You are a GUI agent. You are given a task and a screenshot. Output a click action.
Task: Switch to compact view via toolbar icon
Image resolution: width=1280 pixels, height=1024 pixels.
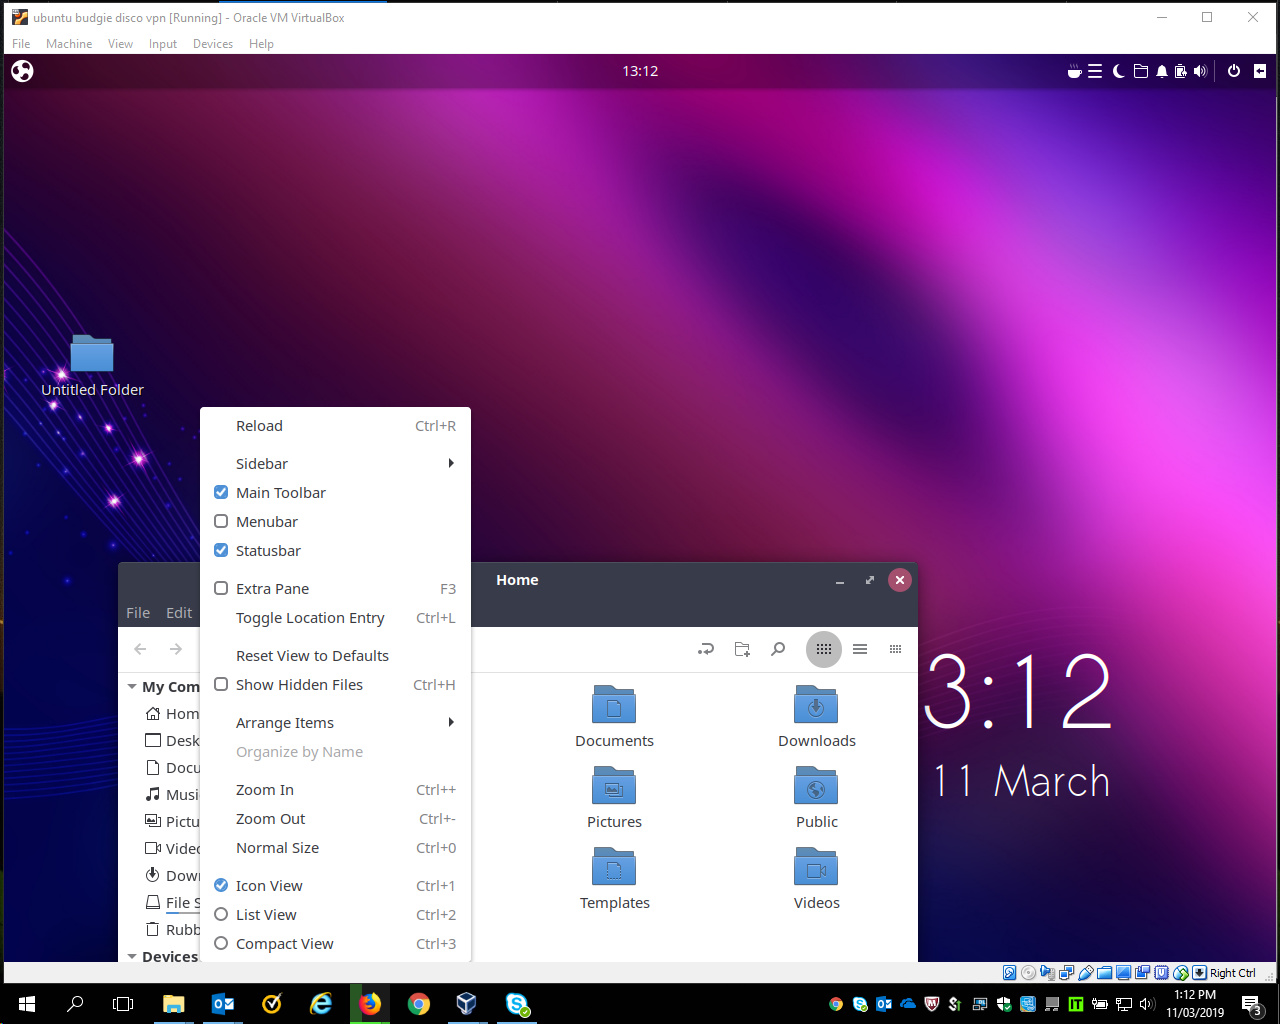[x=895, y=649]
